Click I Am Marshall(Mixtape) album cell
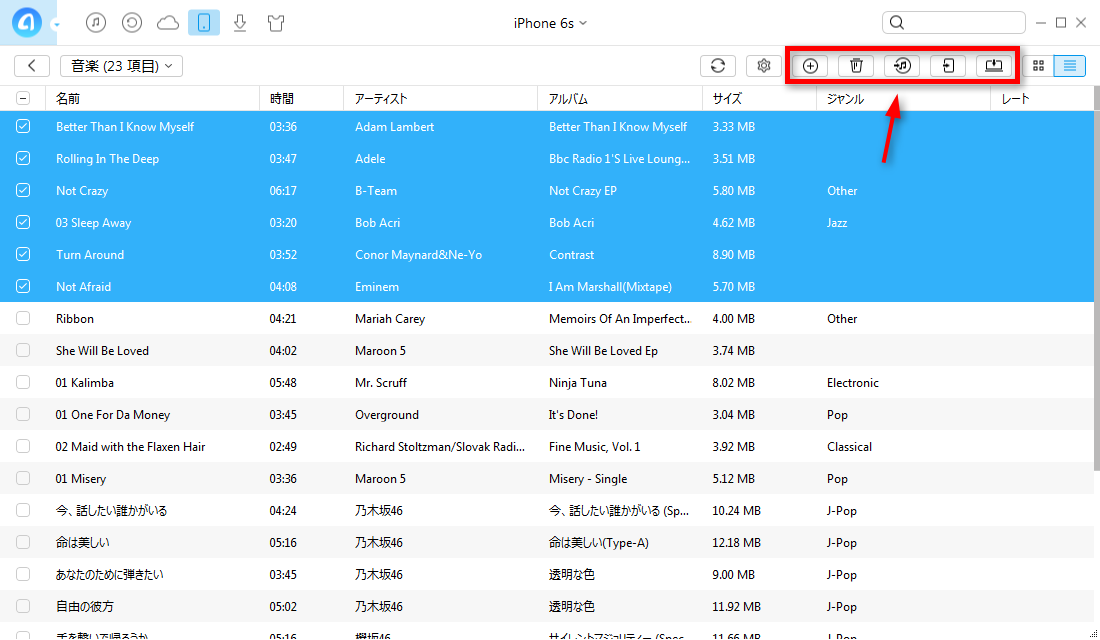The height and width of the screenshot is (640, 1100). tap(610, 286)
